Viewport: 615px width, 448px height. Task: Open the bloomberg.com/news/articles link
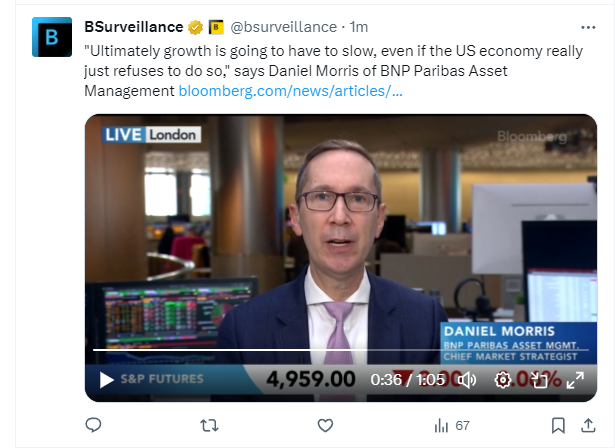[x=290, y=91]
